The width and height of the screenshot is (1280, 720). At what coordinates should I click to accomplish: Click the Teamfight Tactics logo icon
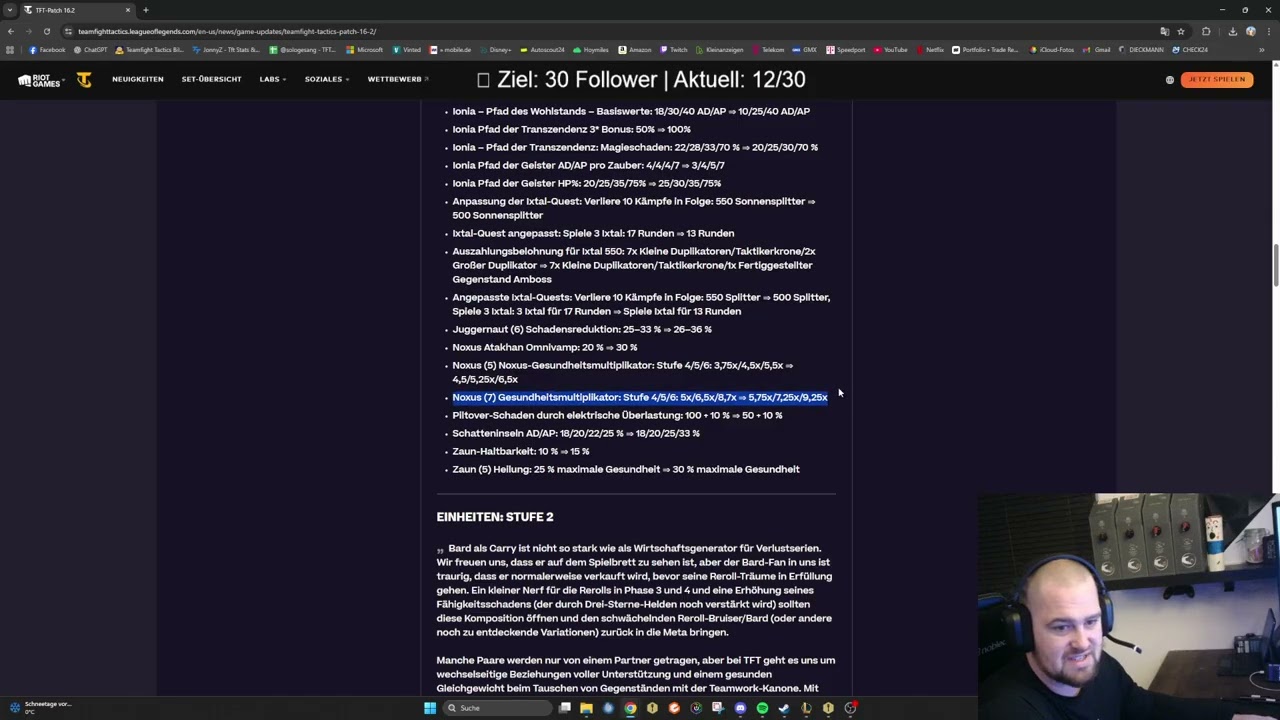tap(84, 80)
